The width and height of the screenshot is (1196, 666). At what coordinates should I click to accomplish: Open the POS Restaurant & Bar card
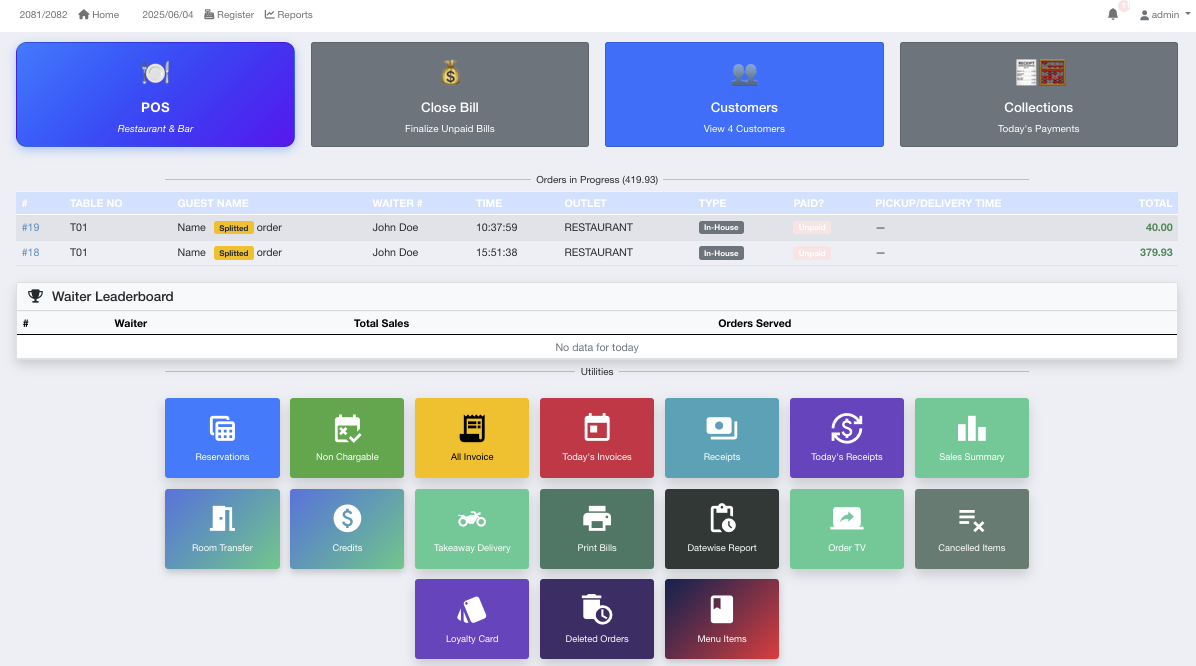155,95
